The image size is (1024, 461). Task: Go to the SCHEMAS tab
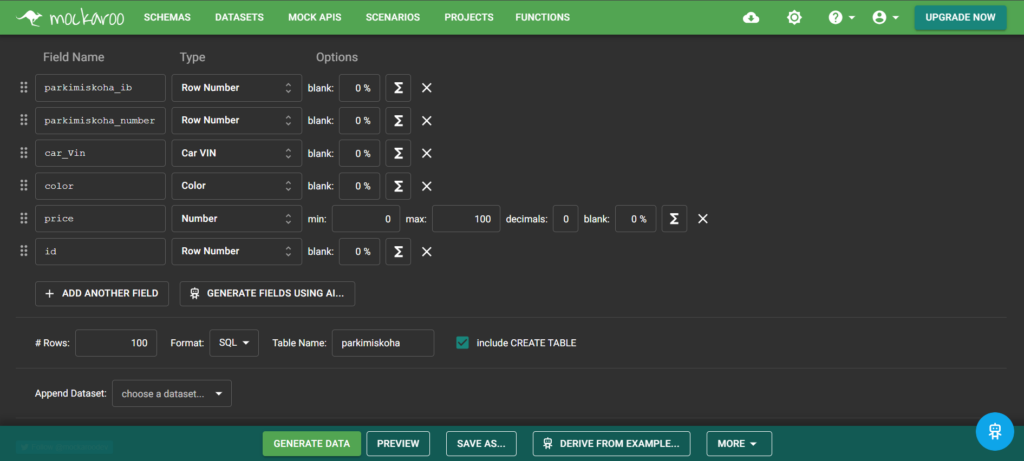(167, 18)
